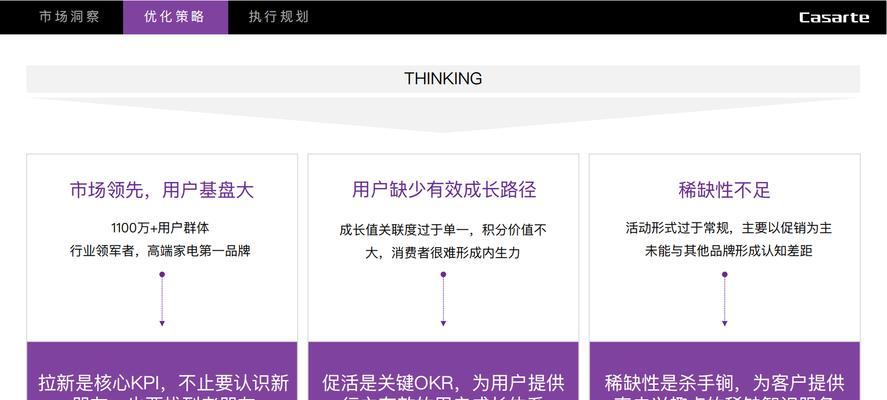Click text 活动形式过于常规，主要以促销为主

click(729, 228)
